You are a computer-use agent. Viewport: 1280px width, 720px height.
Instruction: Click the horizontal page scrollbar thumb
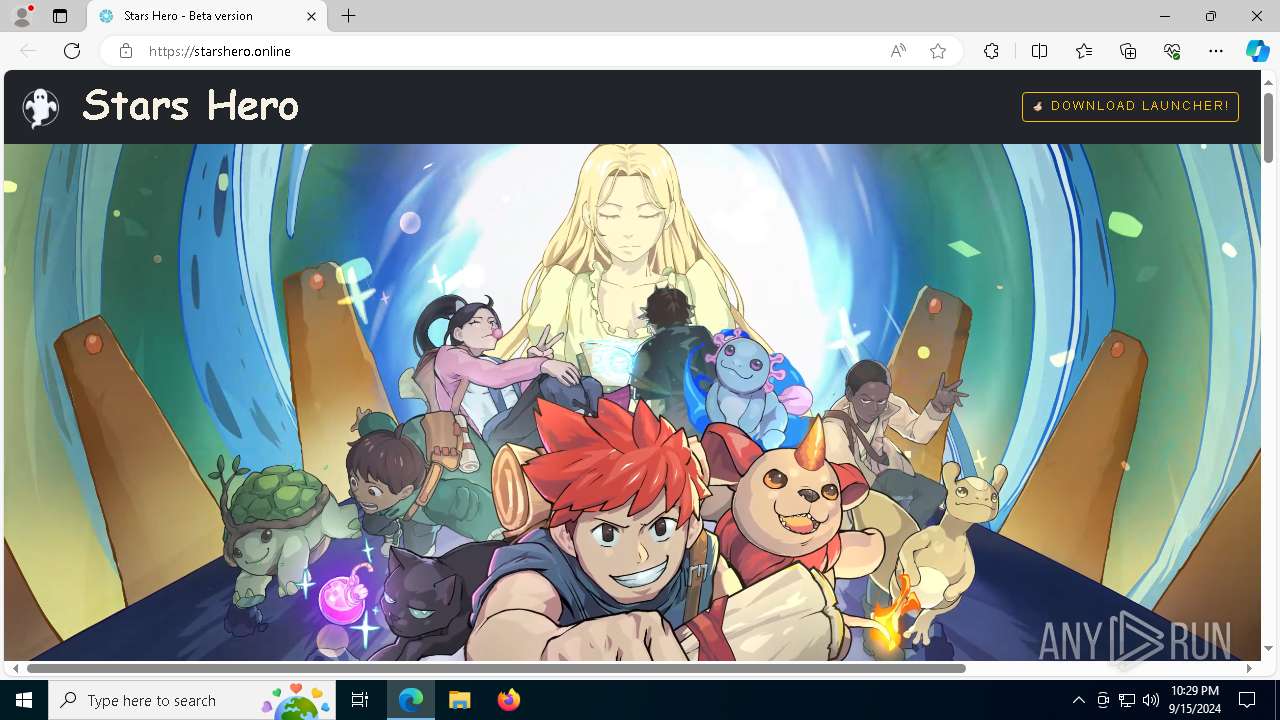[x=496, y=668]
